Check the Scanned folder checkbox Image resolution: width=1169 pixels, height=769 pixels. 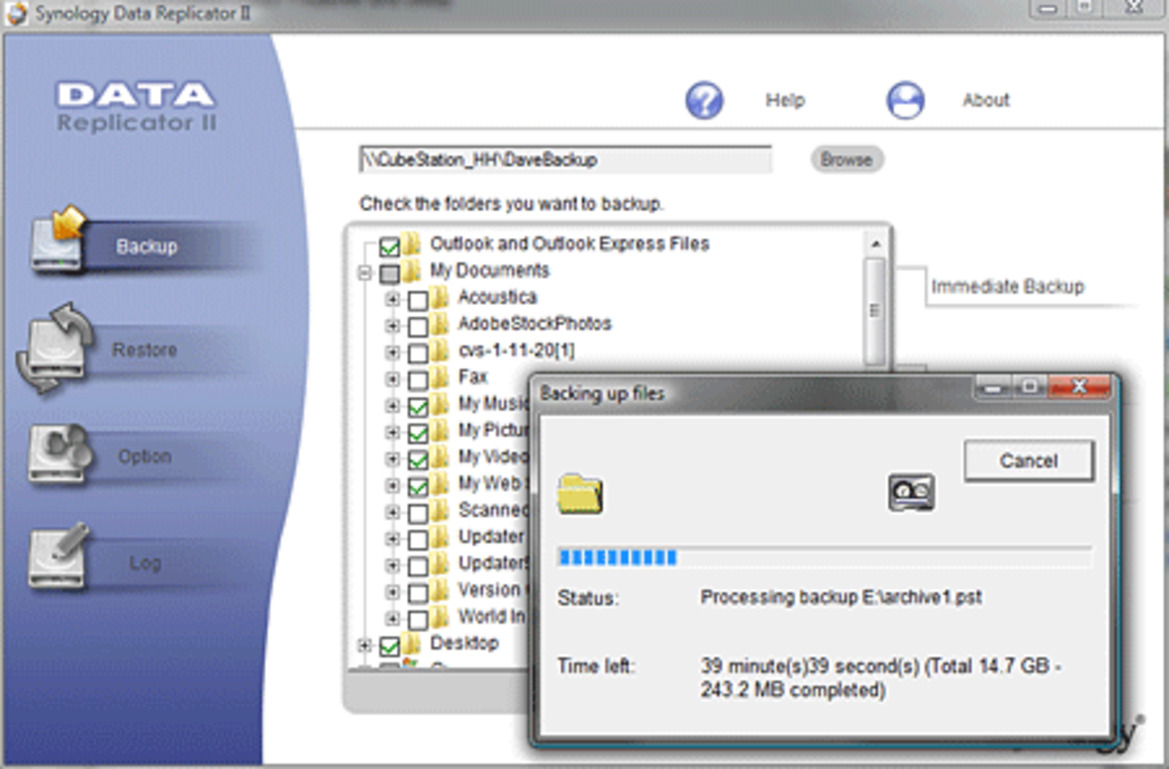pos(418,513)
